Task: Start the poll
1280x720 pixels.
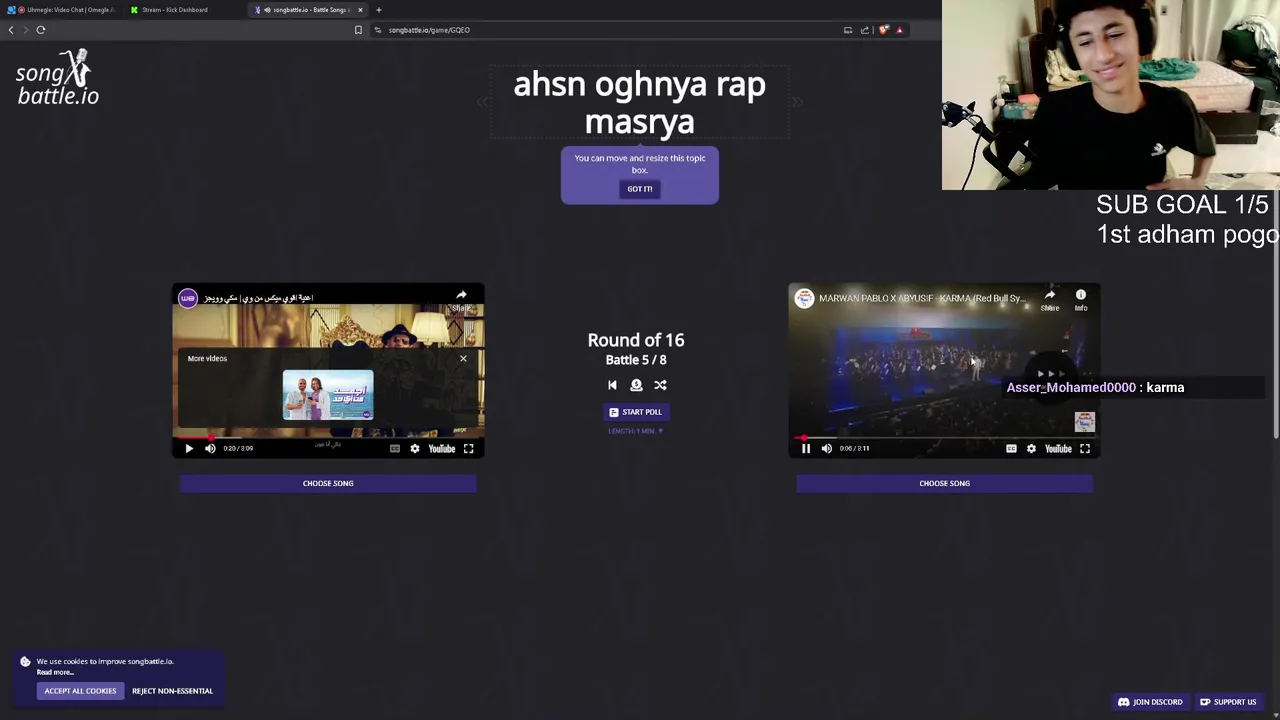Action: (635, 412)
